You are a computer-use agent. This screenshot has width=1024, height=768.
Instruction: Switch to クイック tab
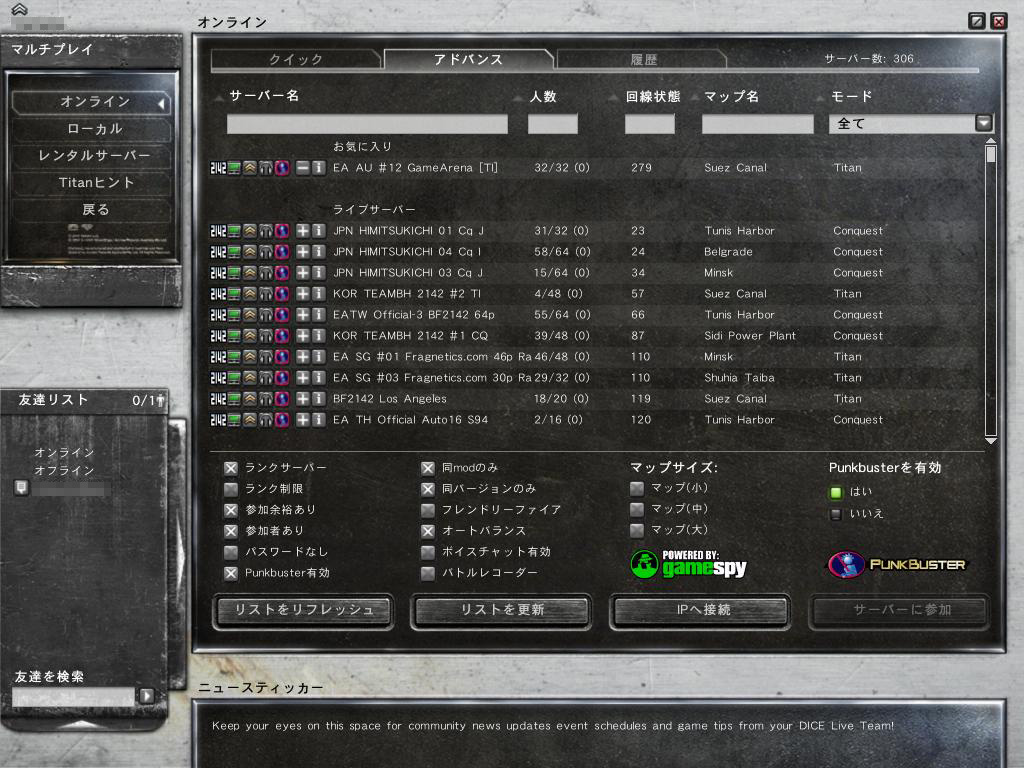(x=296, y=59)
